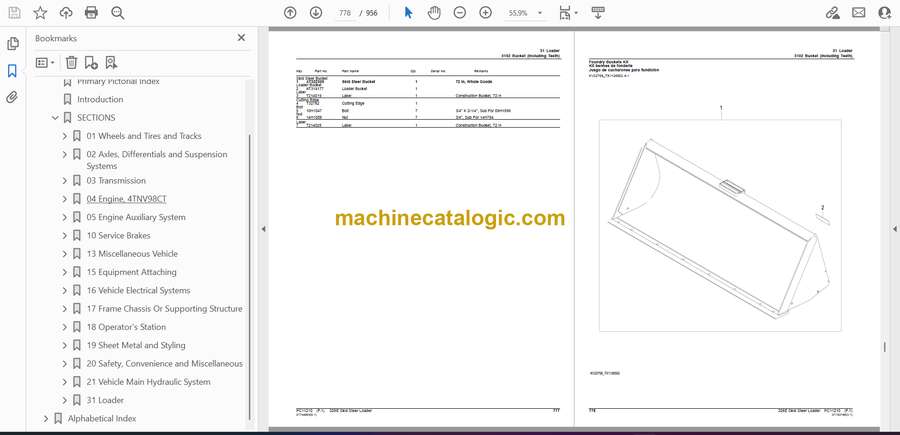Open 20 Safety, Convenience and Miscellaneous
Image resolution: width=900 pixels, height=435 pixels.
pos(165,364)
